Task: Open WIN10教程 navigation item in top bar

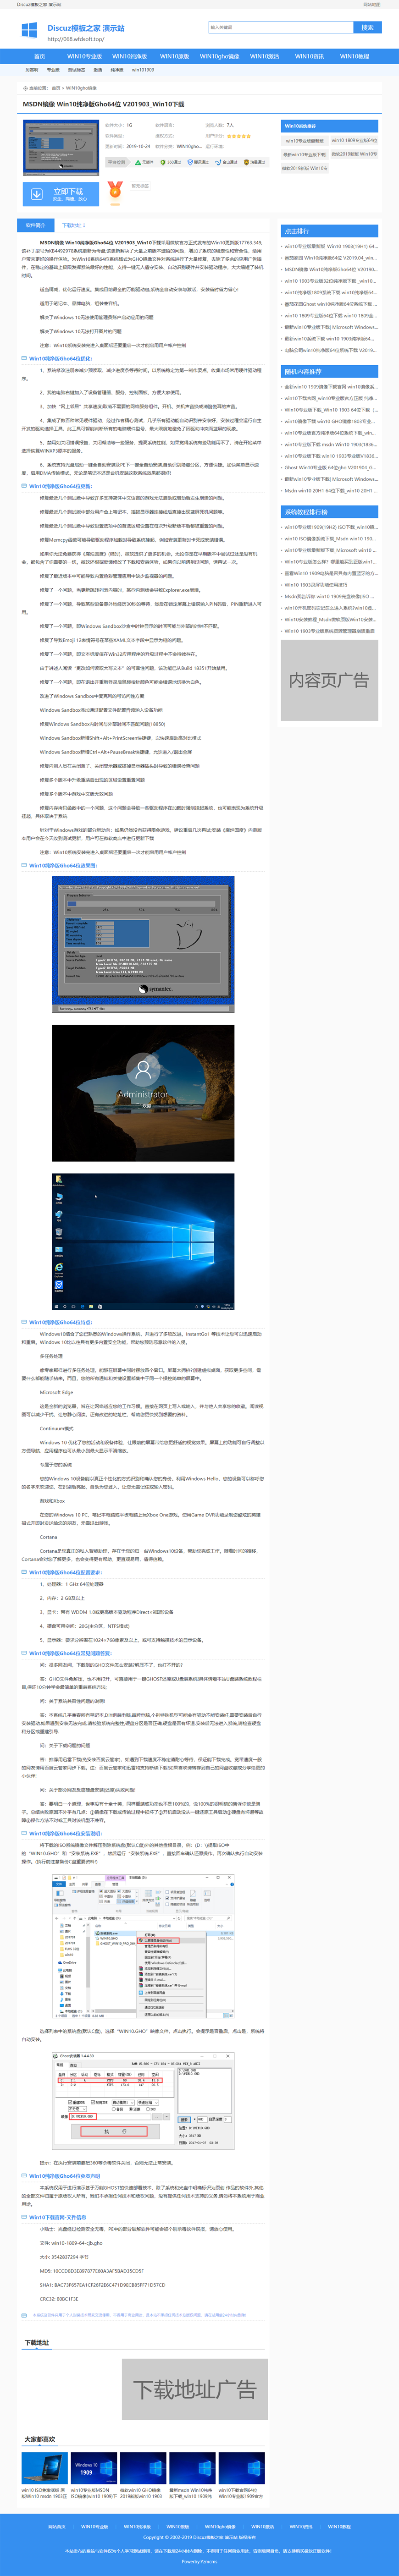Action: (x=354, y=56)
